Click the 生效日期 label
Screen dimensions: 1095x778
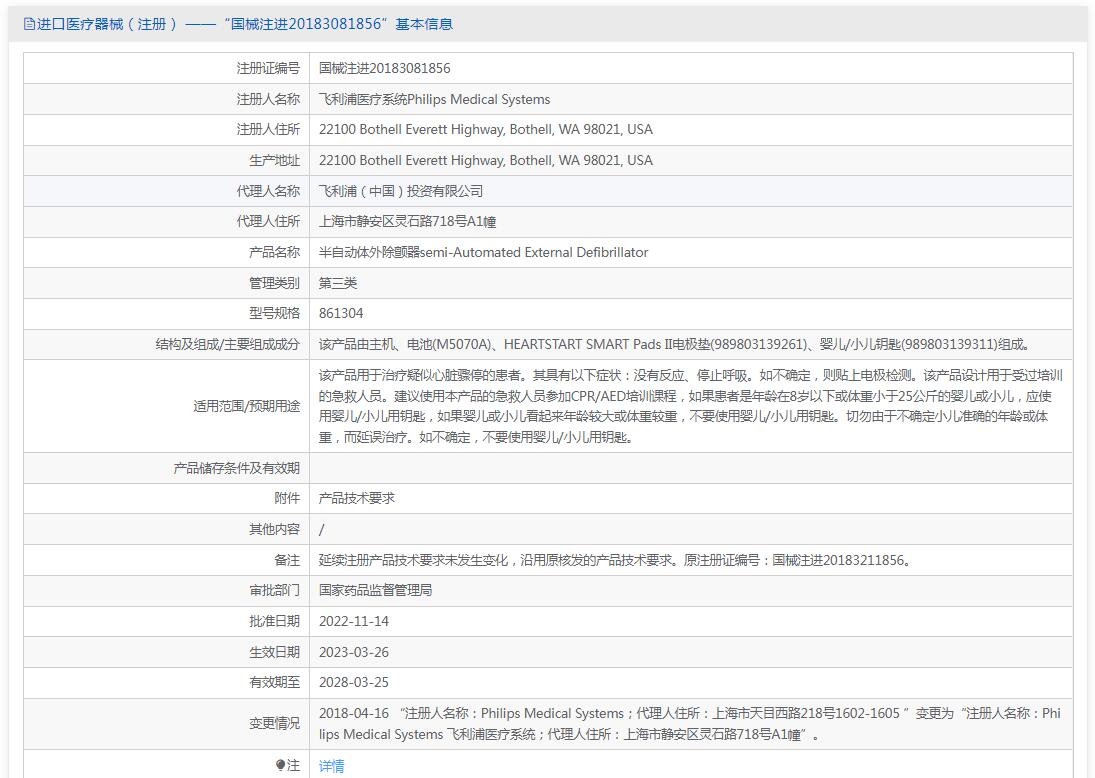coord(274,652)
